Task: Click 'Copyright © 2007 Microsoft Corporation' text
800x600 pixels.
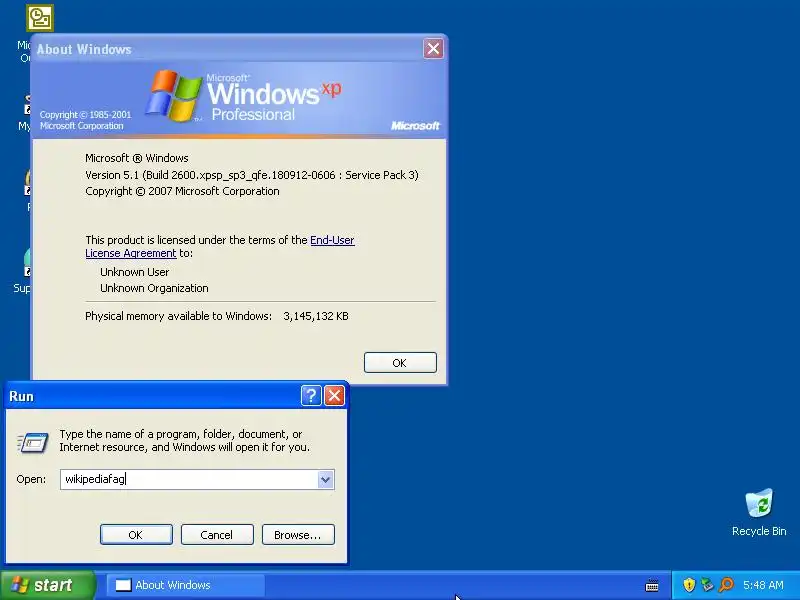Action: [182, 191]
